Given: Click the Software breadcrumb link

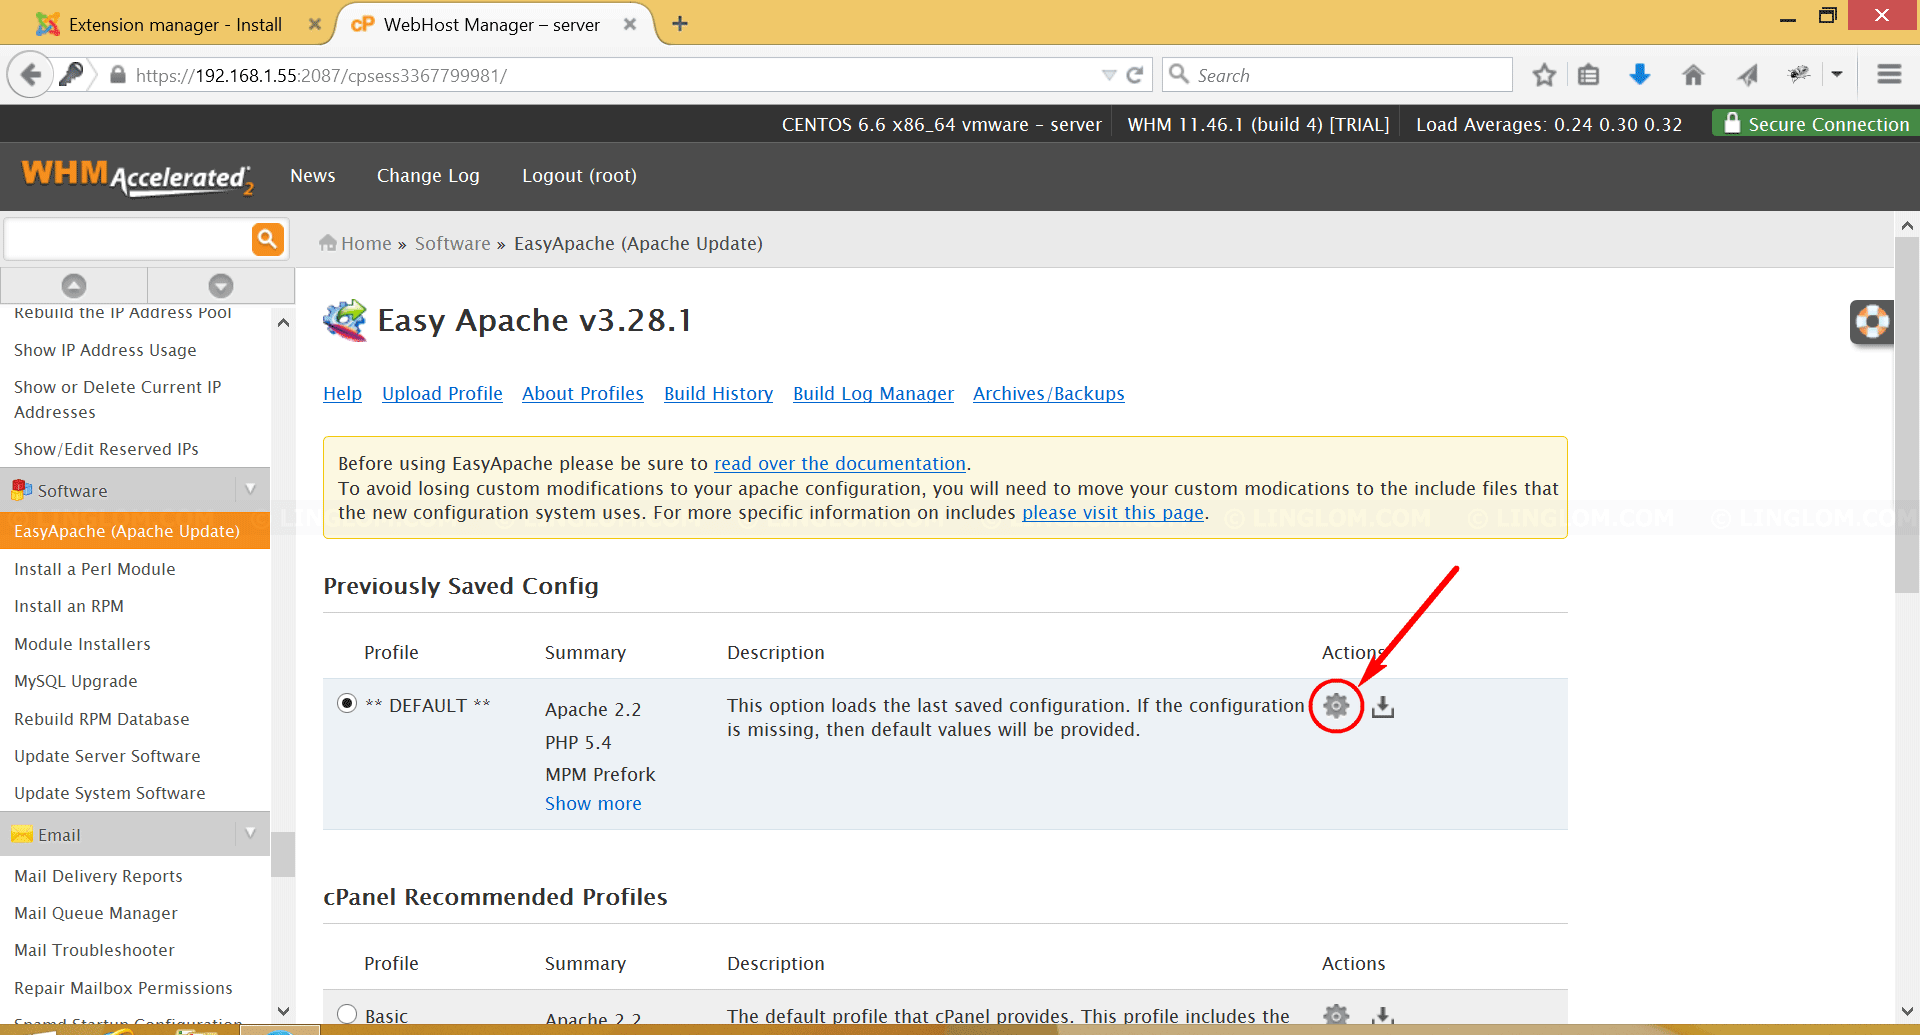Looking at the screenshot, I should tap(453, 244).
